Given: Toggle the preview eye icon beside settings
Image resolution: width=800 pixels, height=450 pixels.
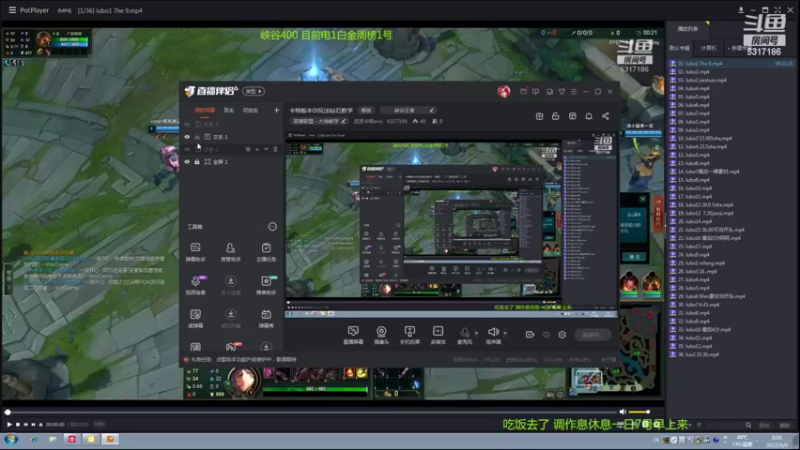Looking at the screenshot, I should tap(546, 335).
